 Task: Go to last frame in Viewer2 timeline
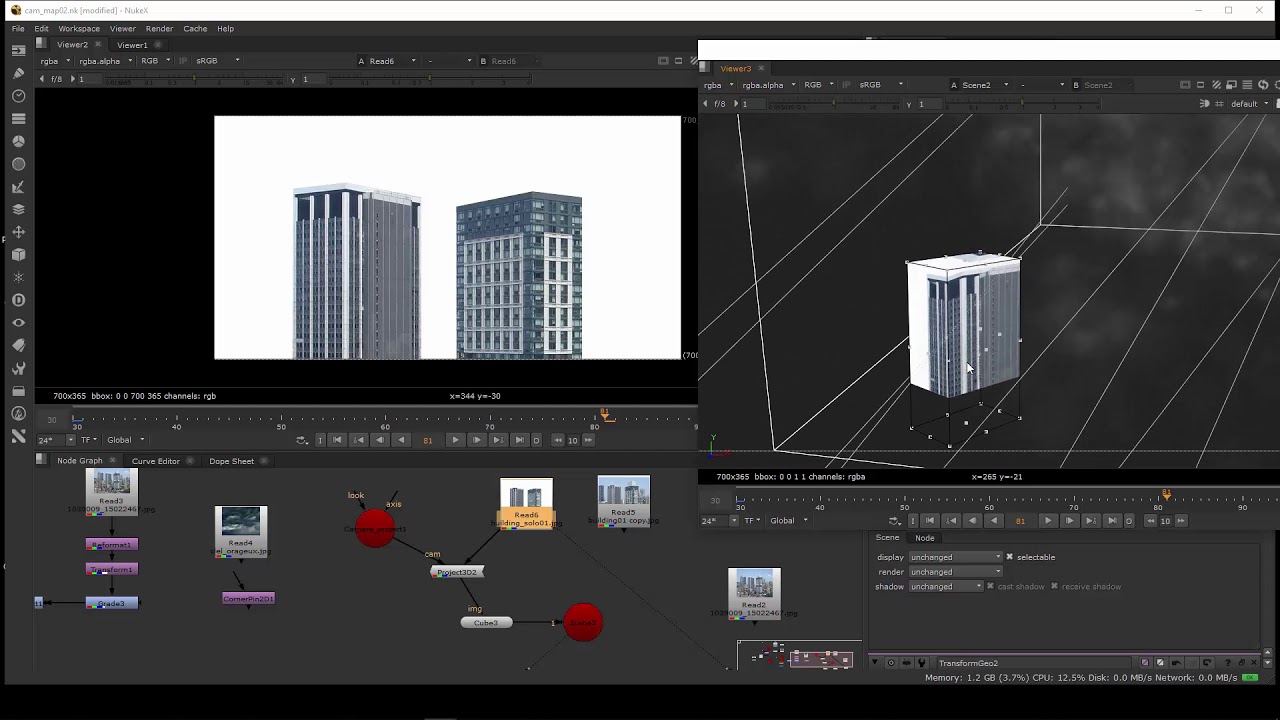tap(519, 440)
